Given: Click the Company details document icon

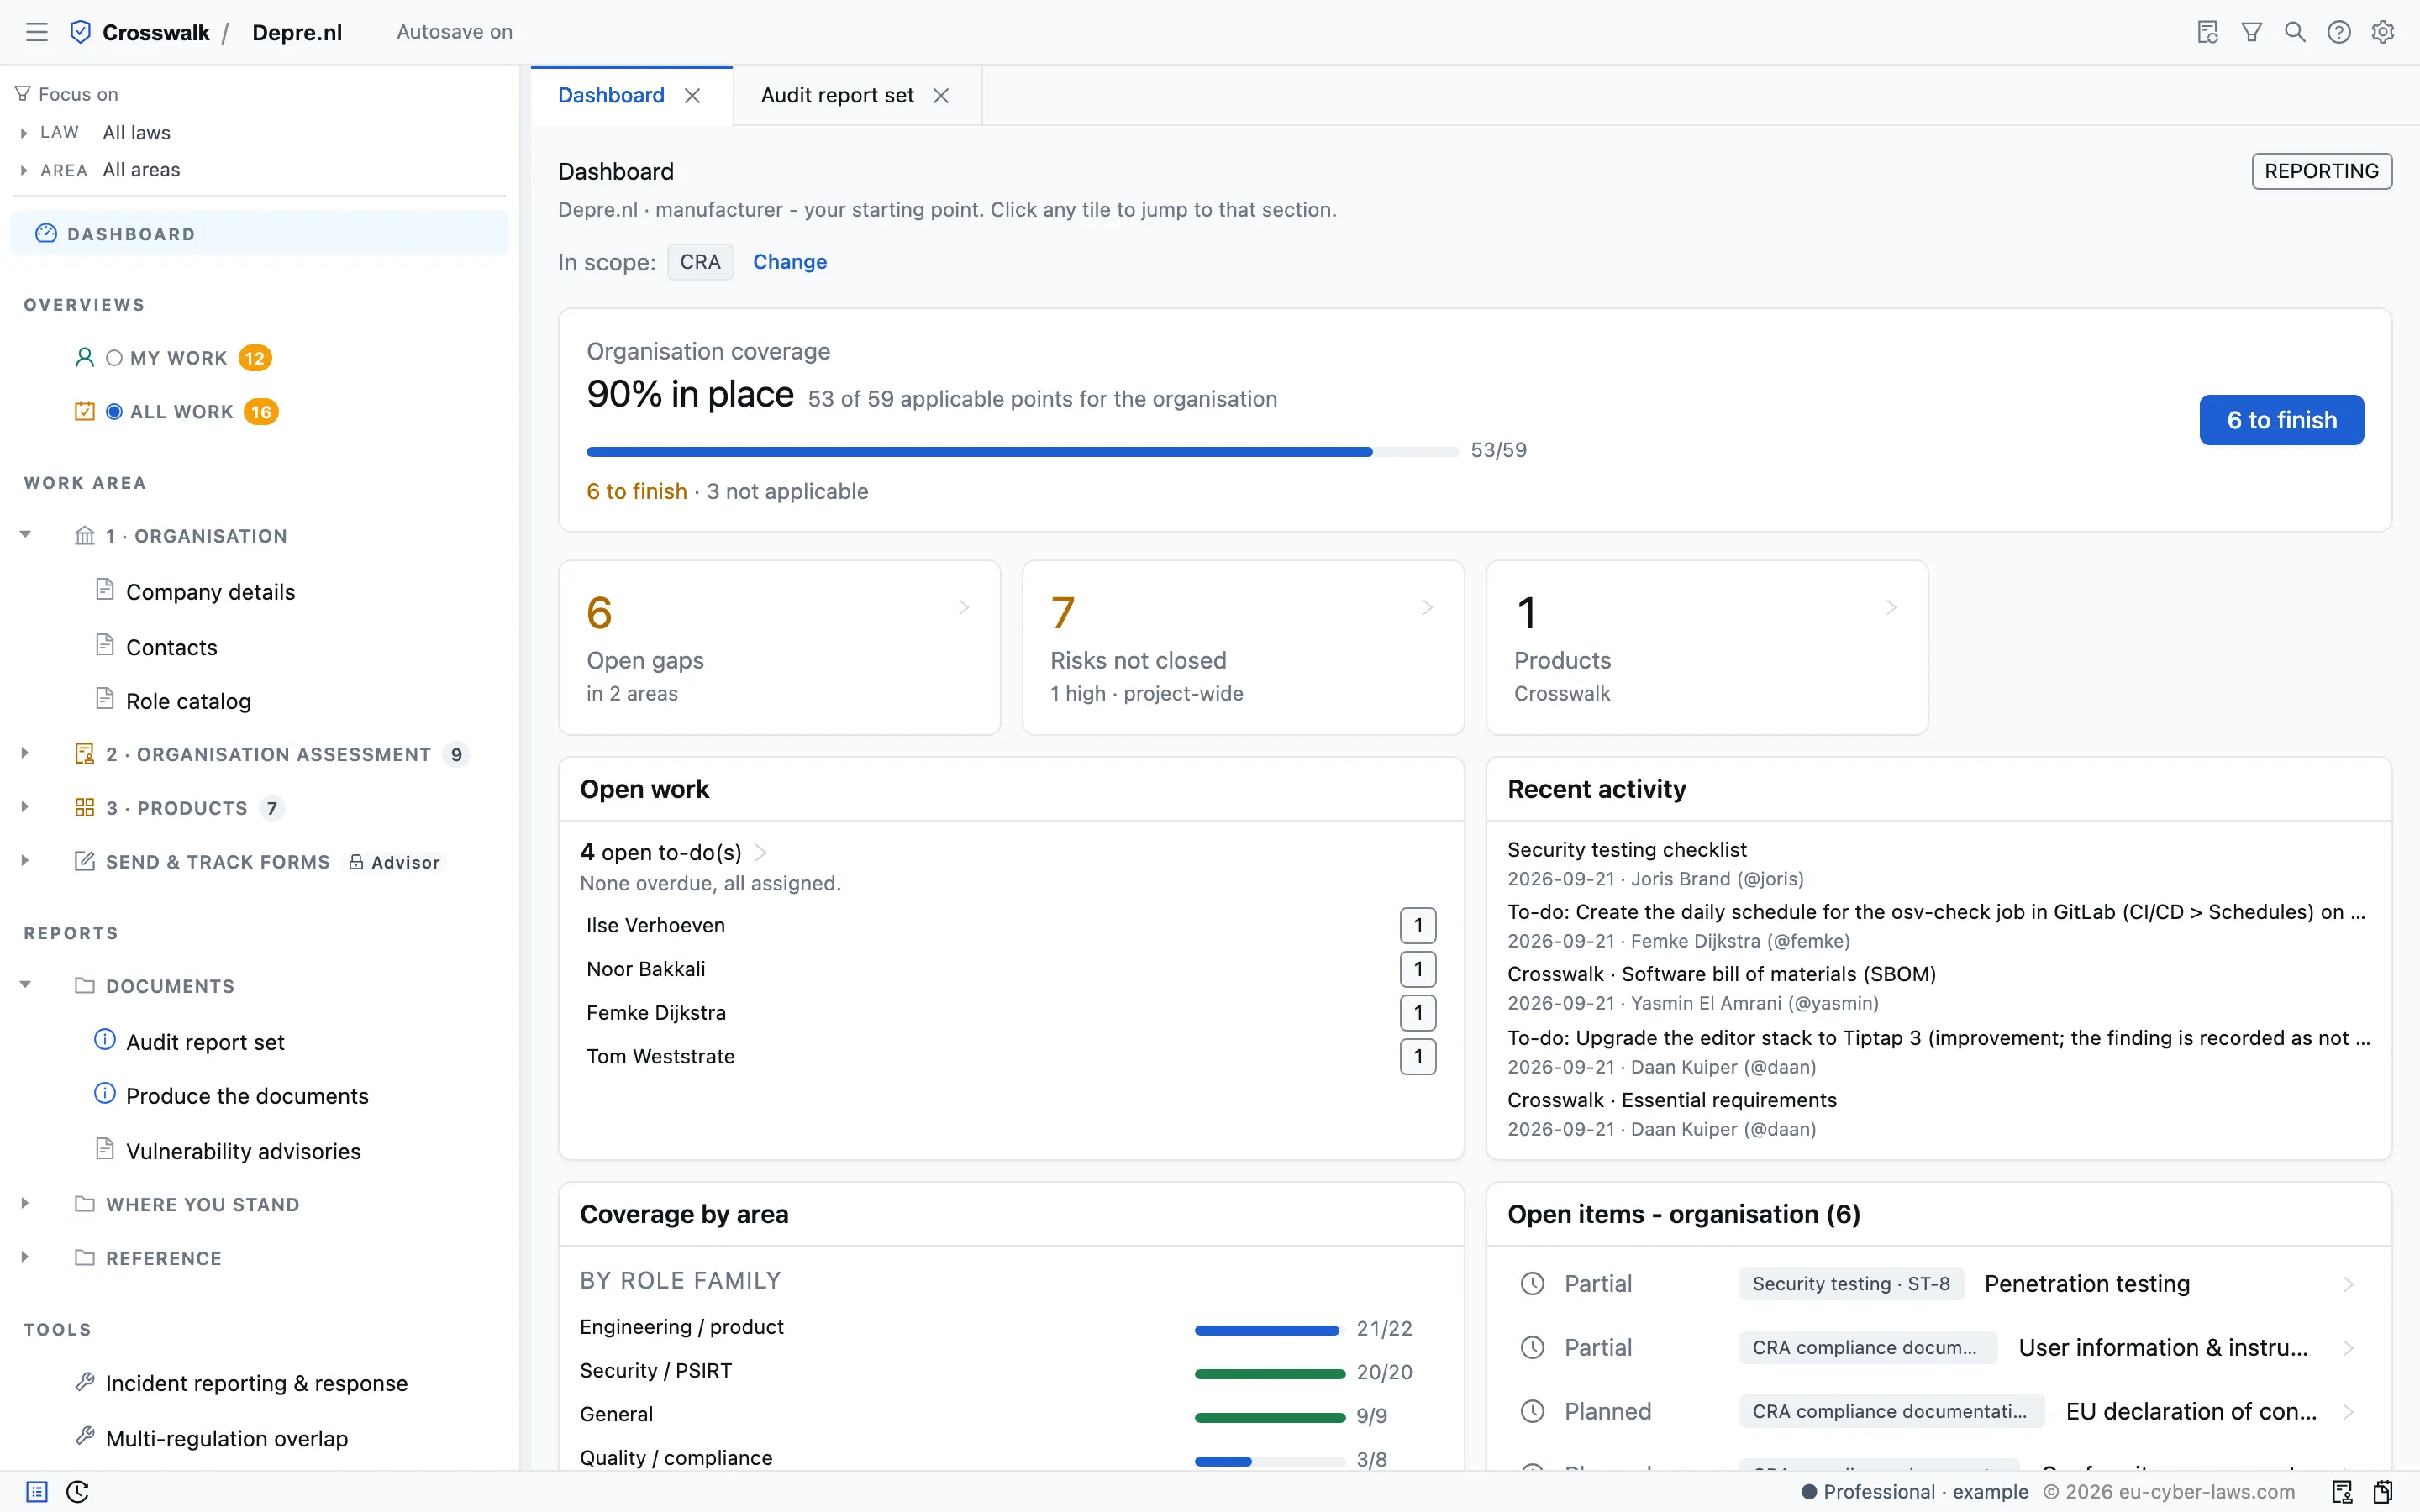Looking at the screenshot, I should 105,590.
